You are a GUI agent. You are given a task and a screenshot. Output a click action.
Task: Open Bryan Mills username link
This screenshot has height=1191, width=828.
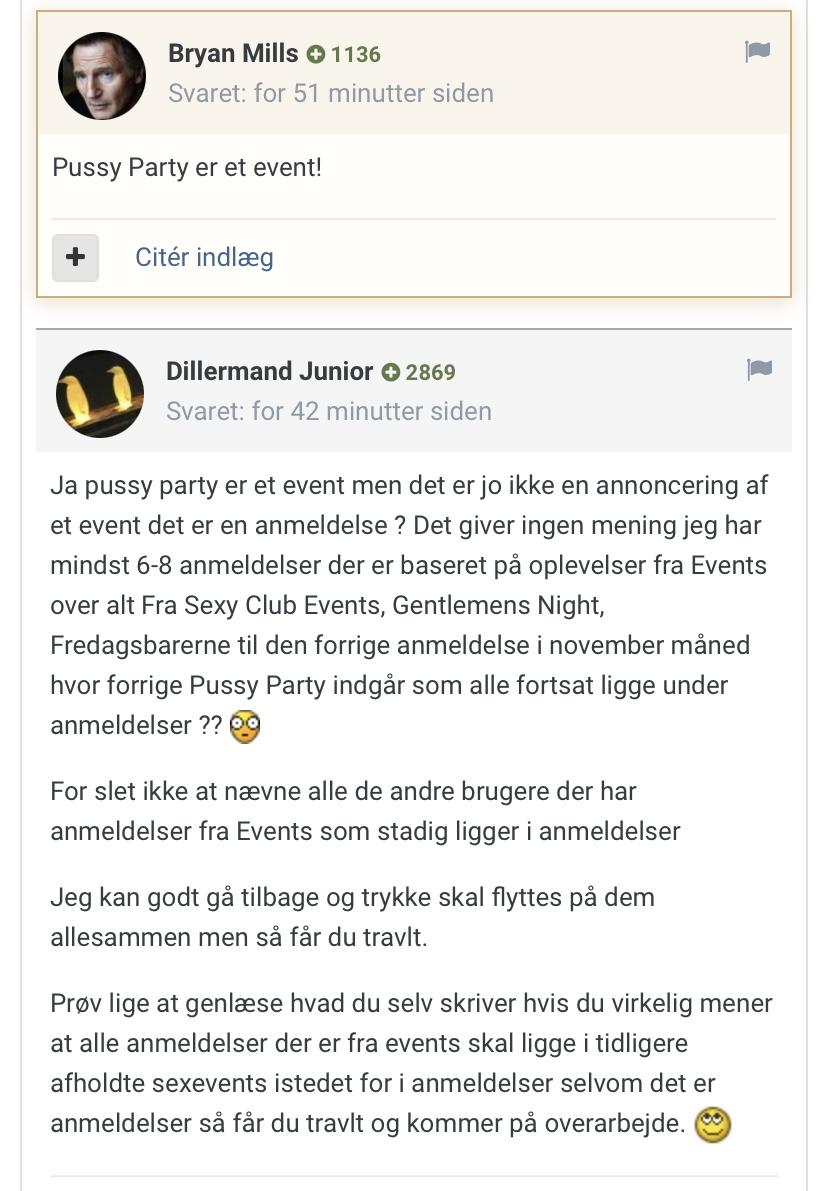[233, 53]
